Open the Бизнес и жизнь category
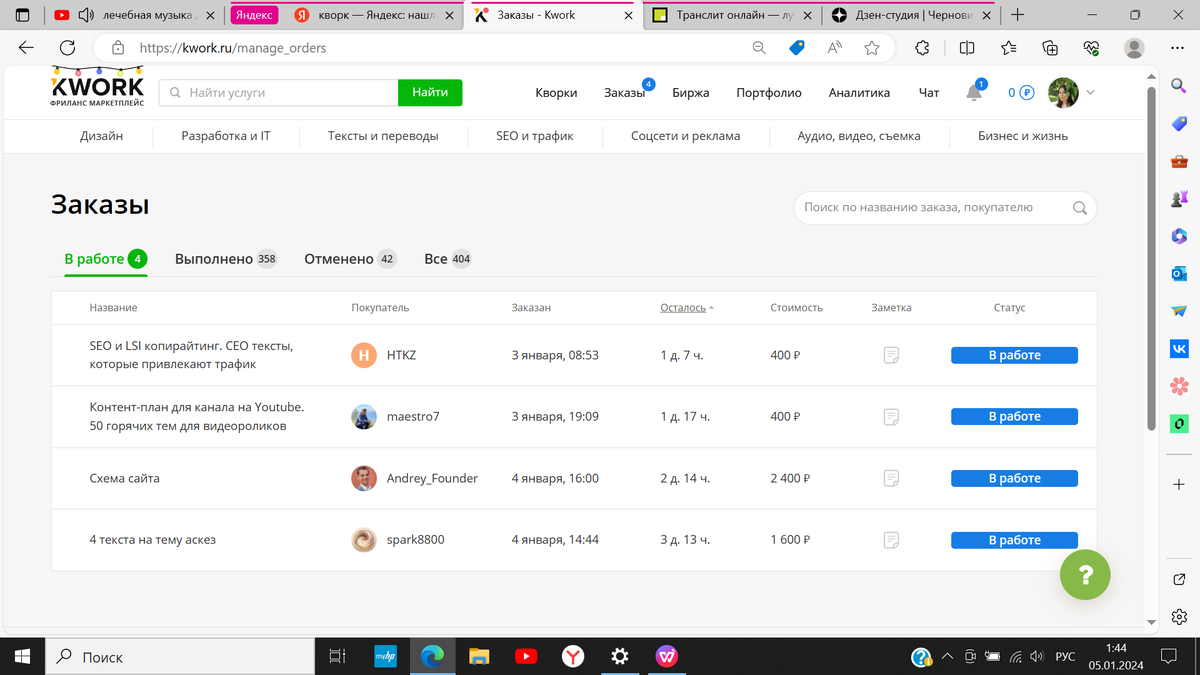Image resolution: width=1200 pixels, height=675 pixels. coord(1023,136)
